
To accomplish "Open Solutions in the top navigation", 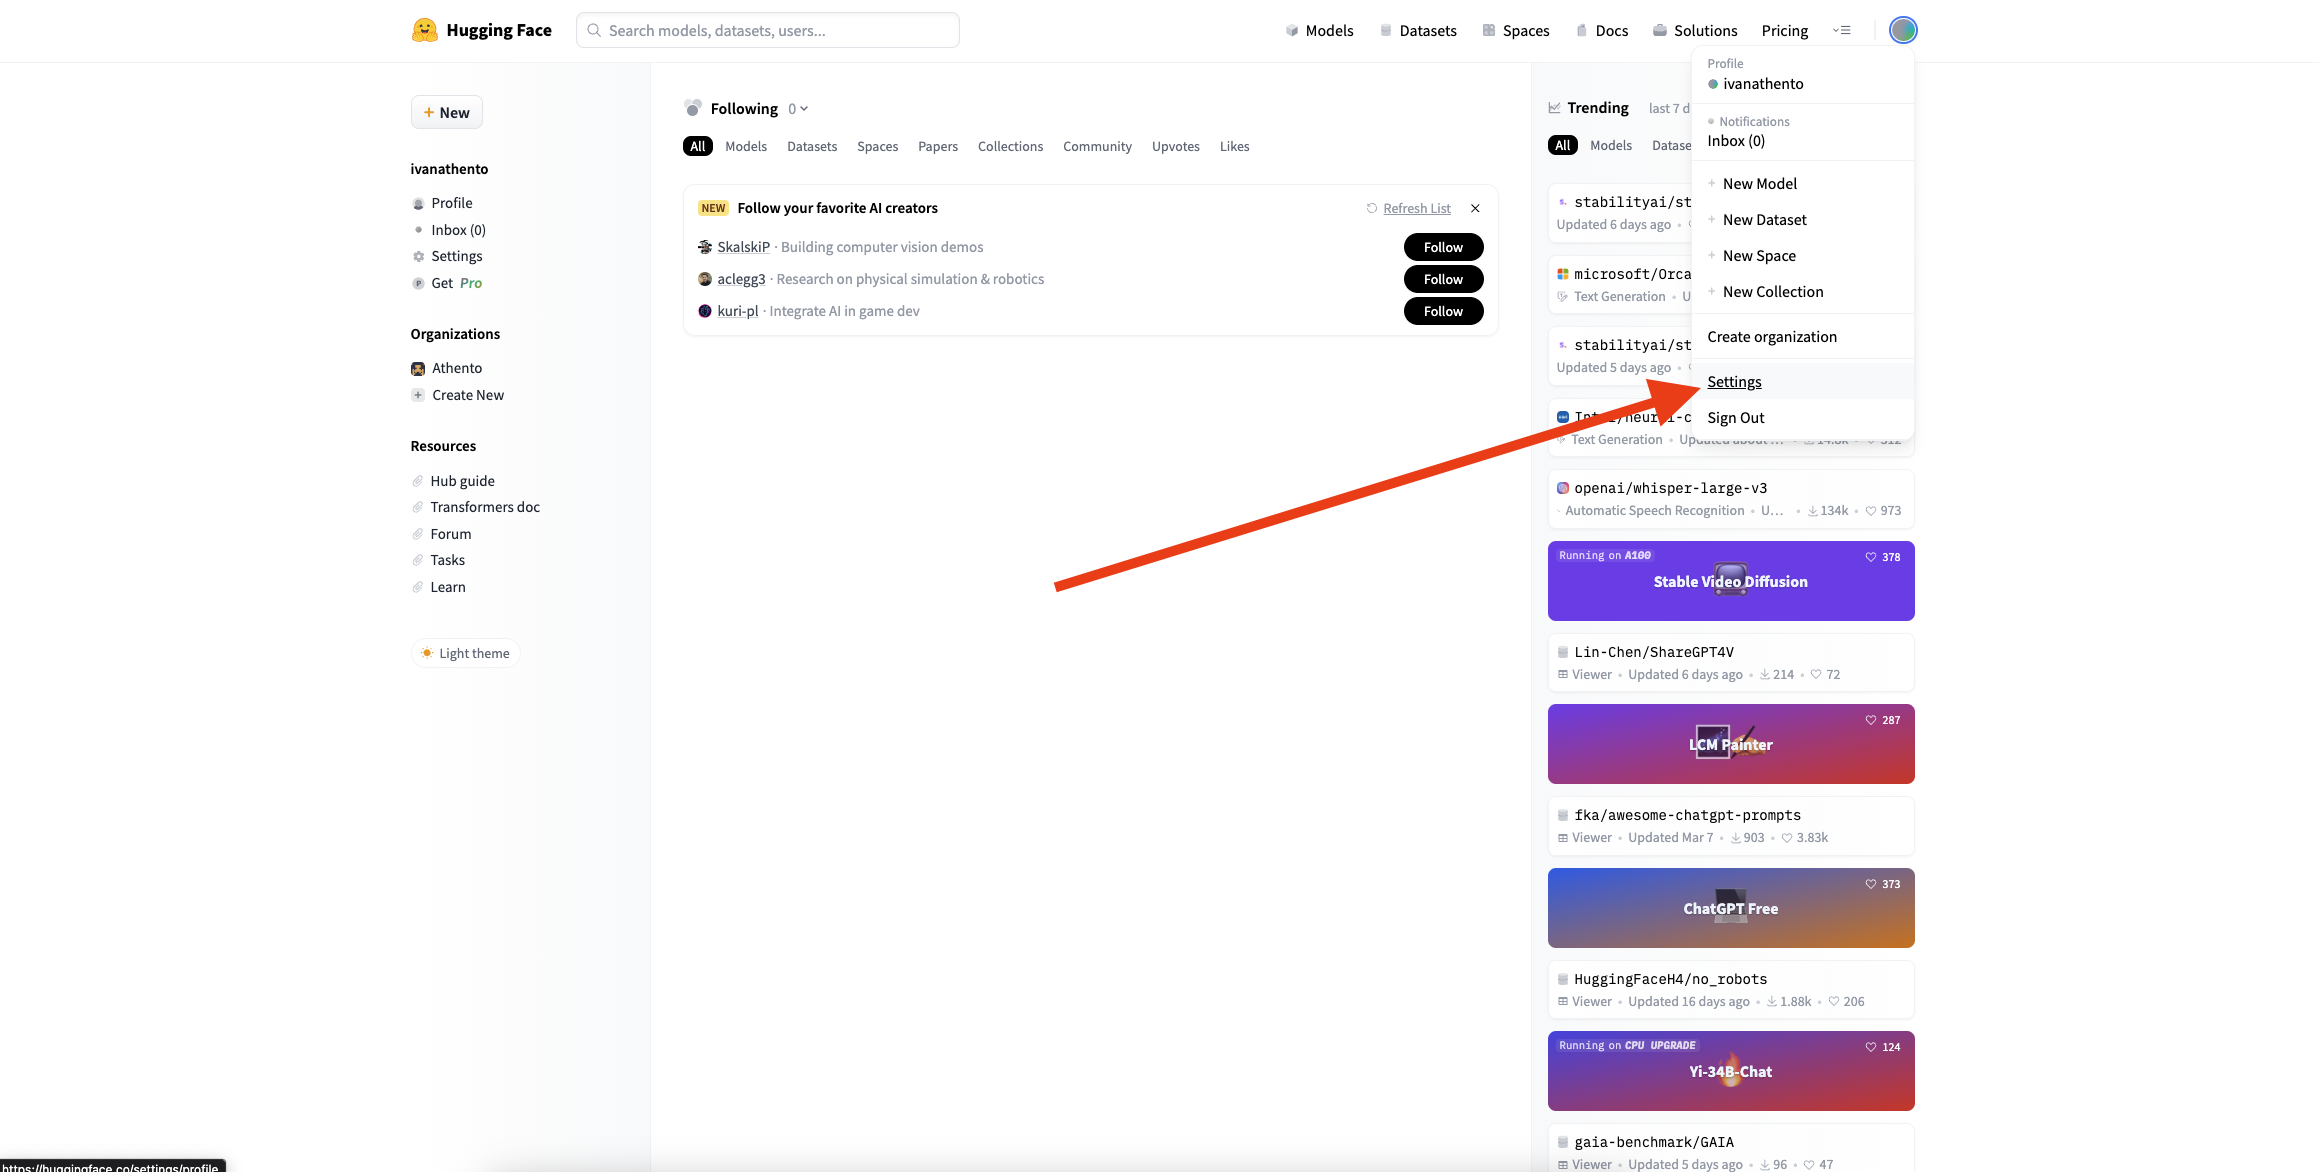I will point(1695,30).
